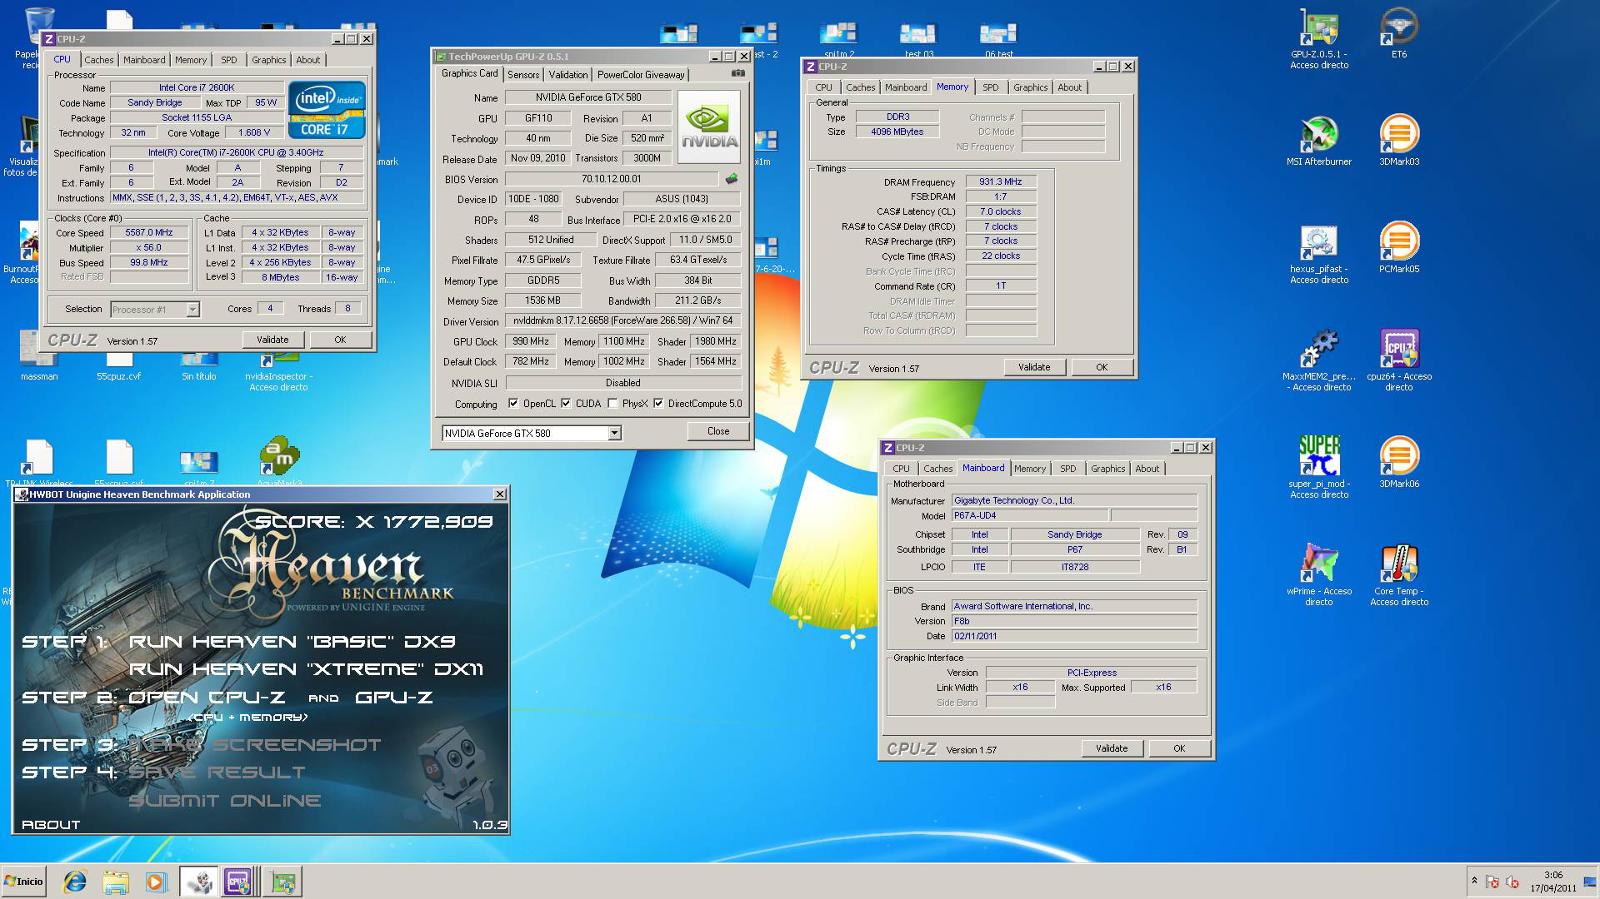Select the 06 test desktop icon
This screenshot has width=1600, height=899.
click(998, 40)
